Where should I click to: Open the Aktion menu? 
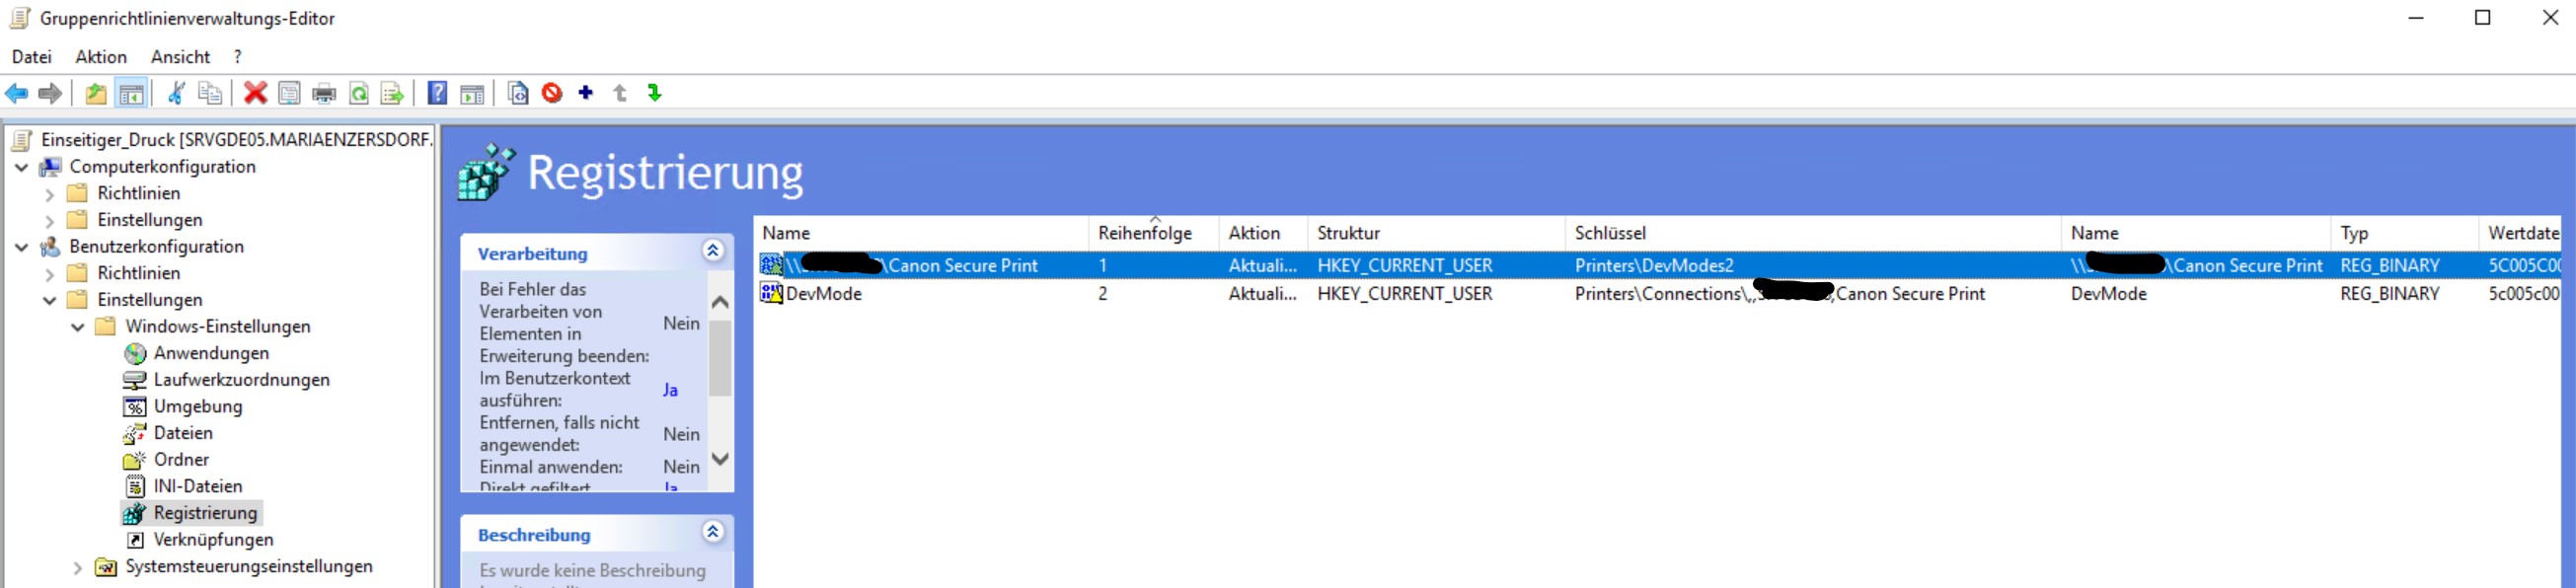coord(101,57)
